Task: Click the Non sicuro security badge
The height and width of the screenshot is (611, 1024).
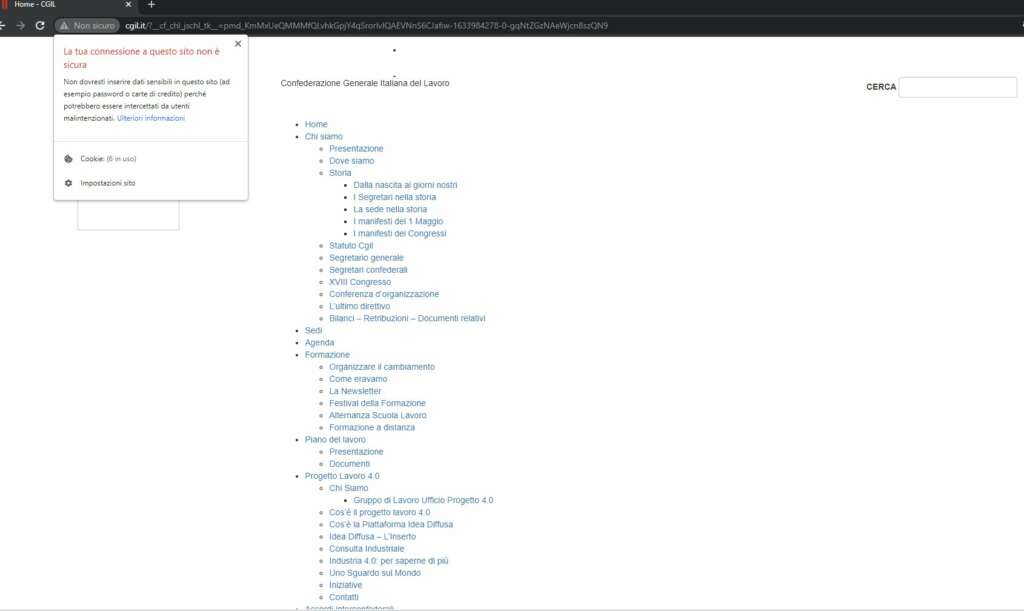Action: pos(88,25)
